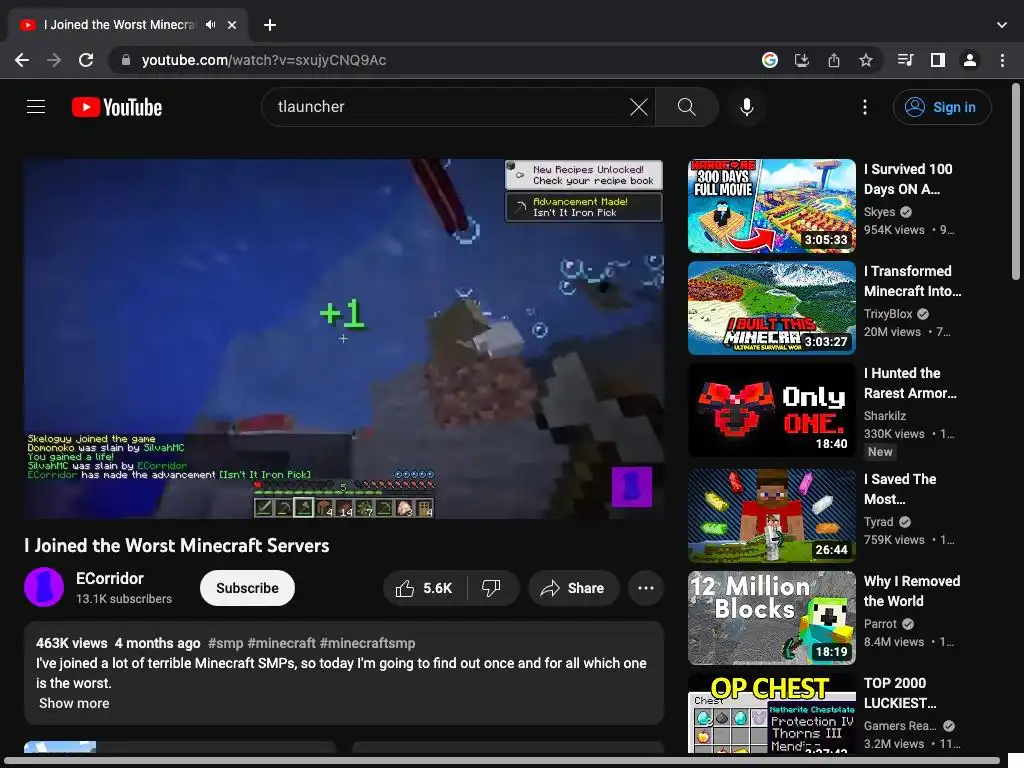Go to the YouTube home logo
Image resolution: width=1024 pixels, height=768 pixels.
coord(117,107)
